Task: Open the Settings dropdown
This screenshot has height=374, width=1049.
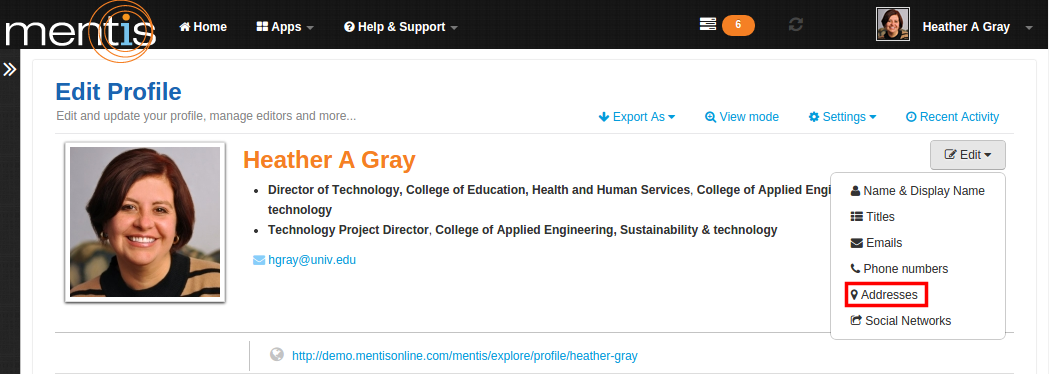Action: coord(842,117)
